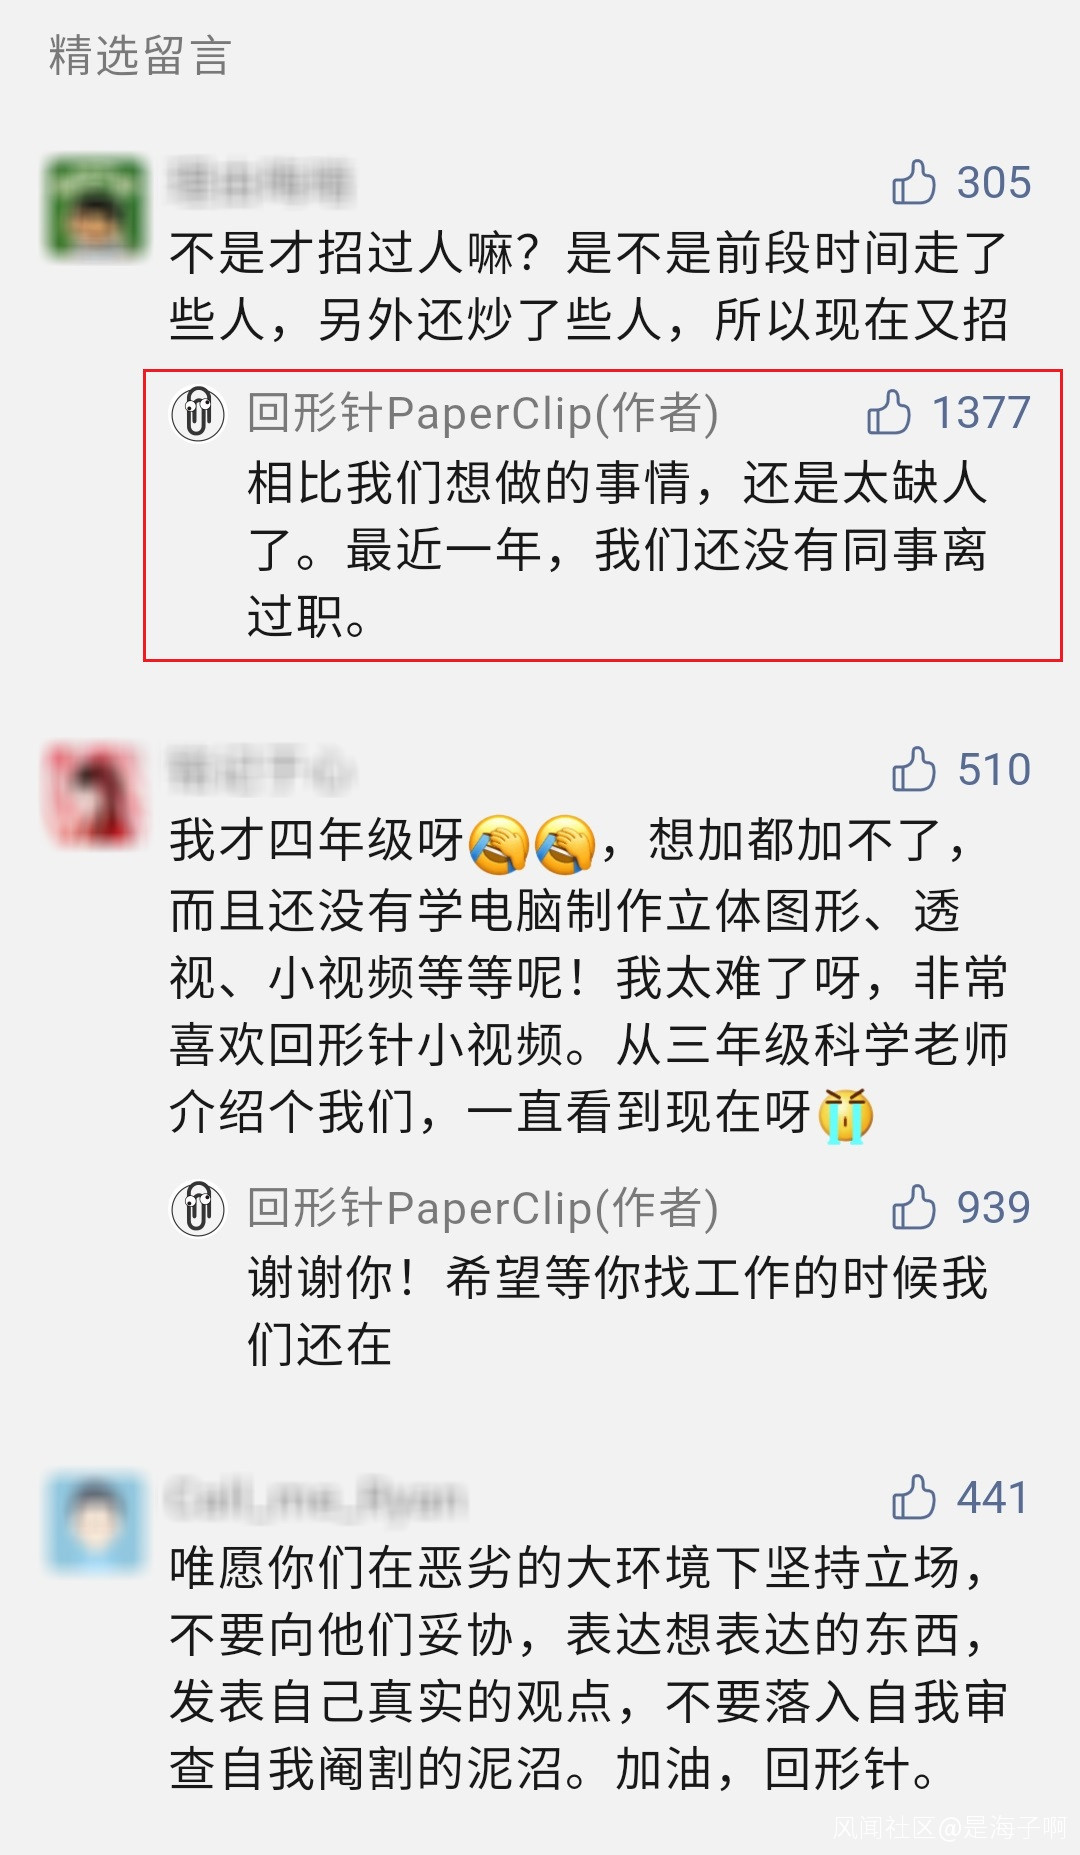Tap the 441 like count
The width and height of the screenshot is (1080, 1855).
click(x=993, y=1498)
